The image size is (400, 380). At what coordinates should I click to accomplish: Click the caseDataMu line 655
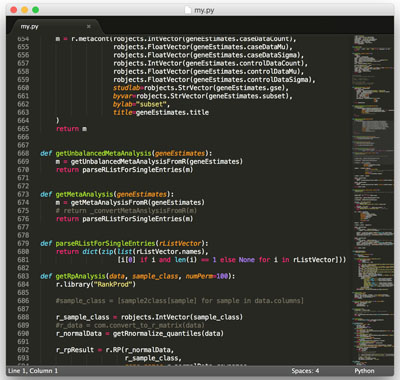pos(203,47)
